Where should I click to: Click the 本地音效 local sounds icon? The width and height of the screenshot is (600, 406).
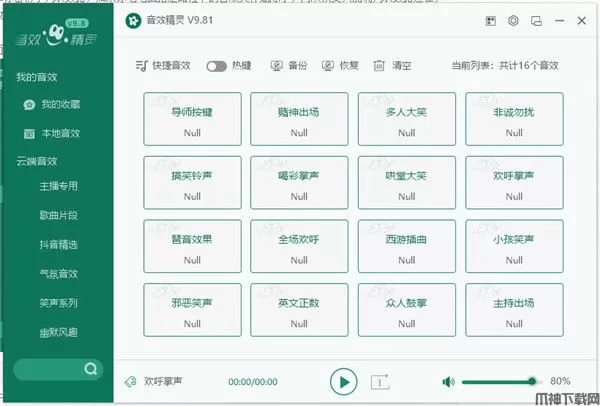click(x=29, y=134)
